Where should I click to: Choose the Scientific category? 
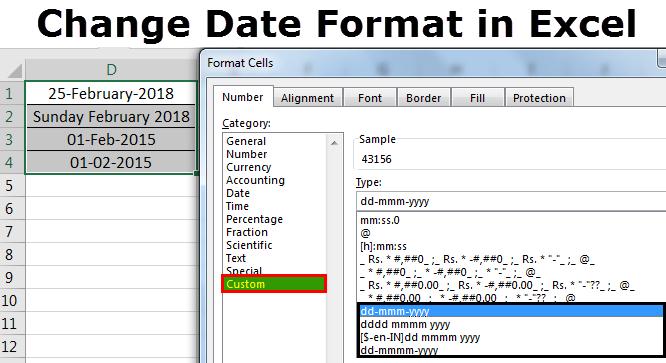[249, 245]
